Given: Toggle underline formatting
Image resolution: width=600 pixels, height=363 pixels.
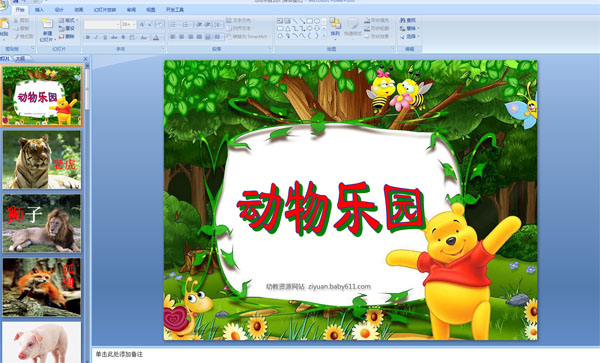Looking at the screenshot, I should coord(105,37).
